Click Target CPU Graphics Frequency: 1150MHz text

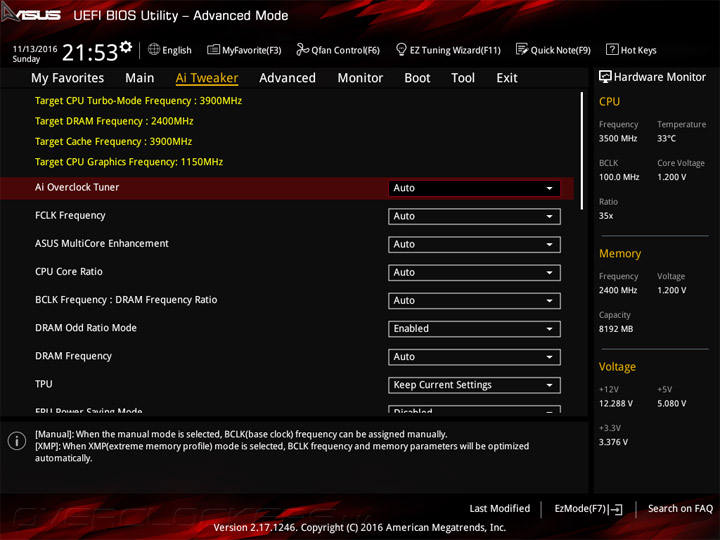(x=129, y=162)
